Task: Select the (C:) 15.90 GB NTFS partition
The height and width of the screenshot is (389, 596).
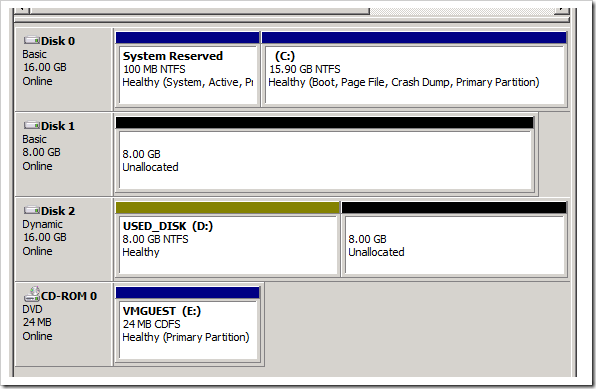Action: pyautogui.click(x=414, y=75)
